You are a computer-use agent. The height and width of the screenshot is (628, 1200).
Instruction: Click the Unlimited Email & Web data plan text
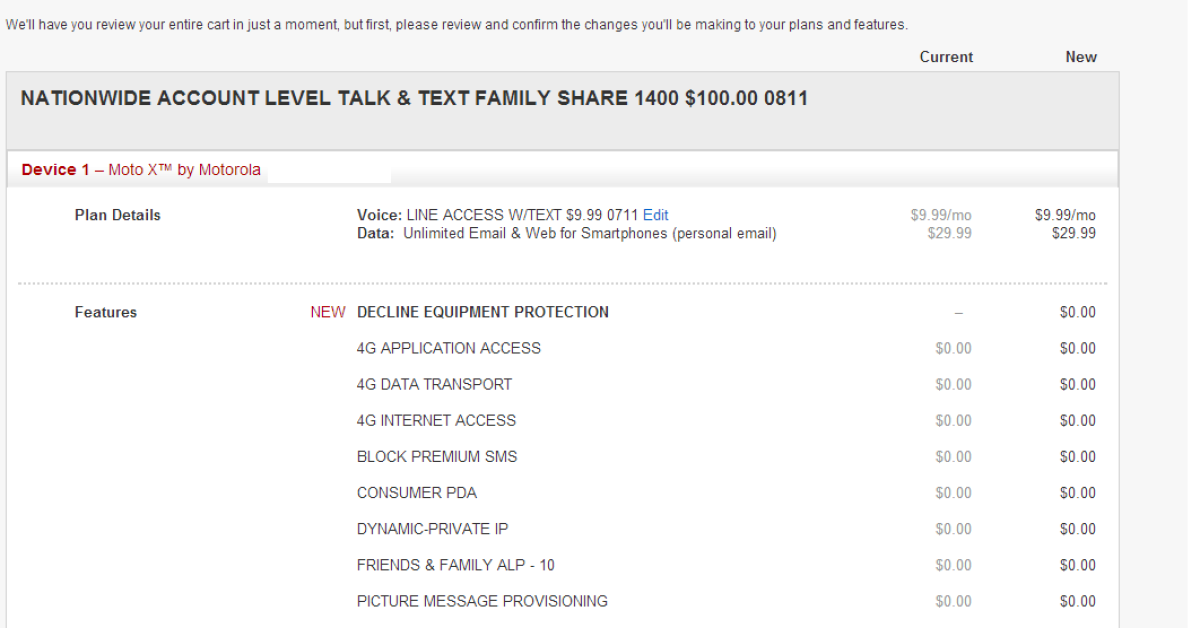point(589,234)
